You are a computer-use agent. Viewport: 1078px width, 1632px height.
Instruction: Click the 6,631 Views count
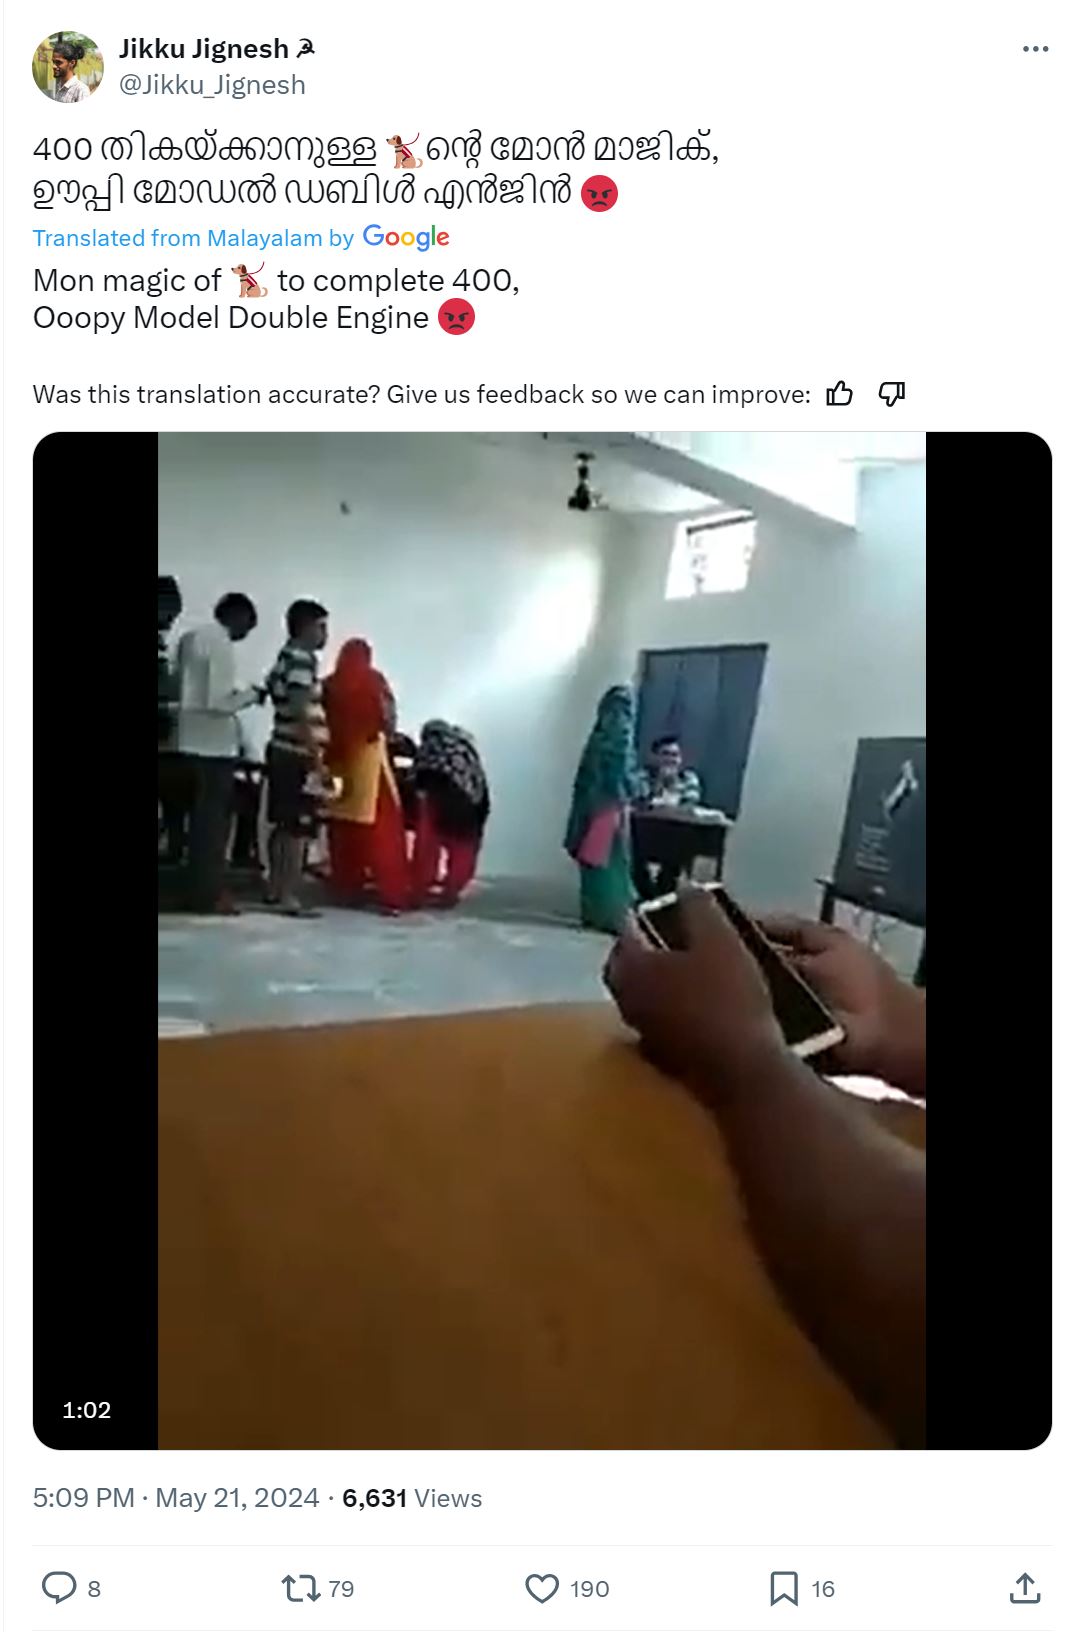tap(412, 1498)
